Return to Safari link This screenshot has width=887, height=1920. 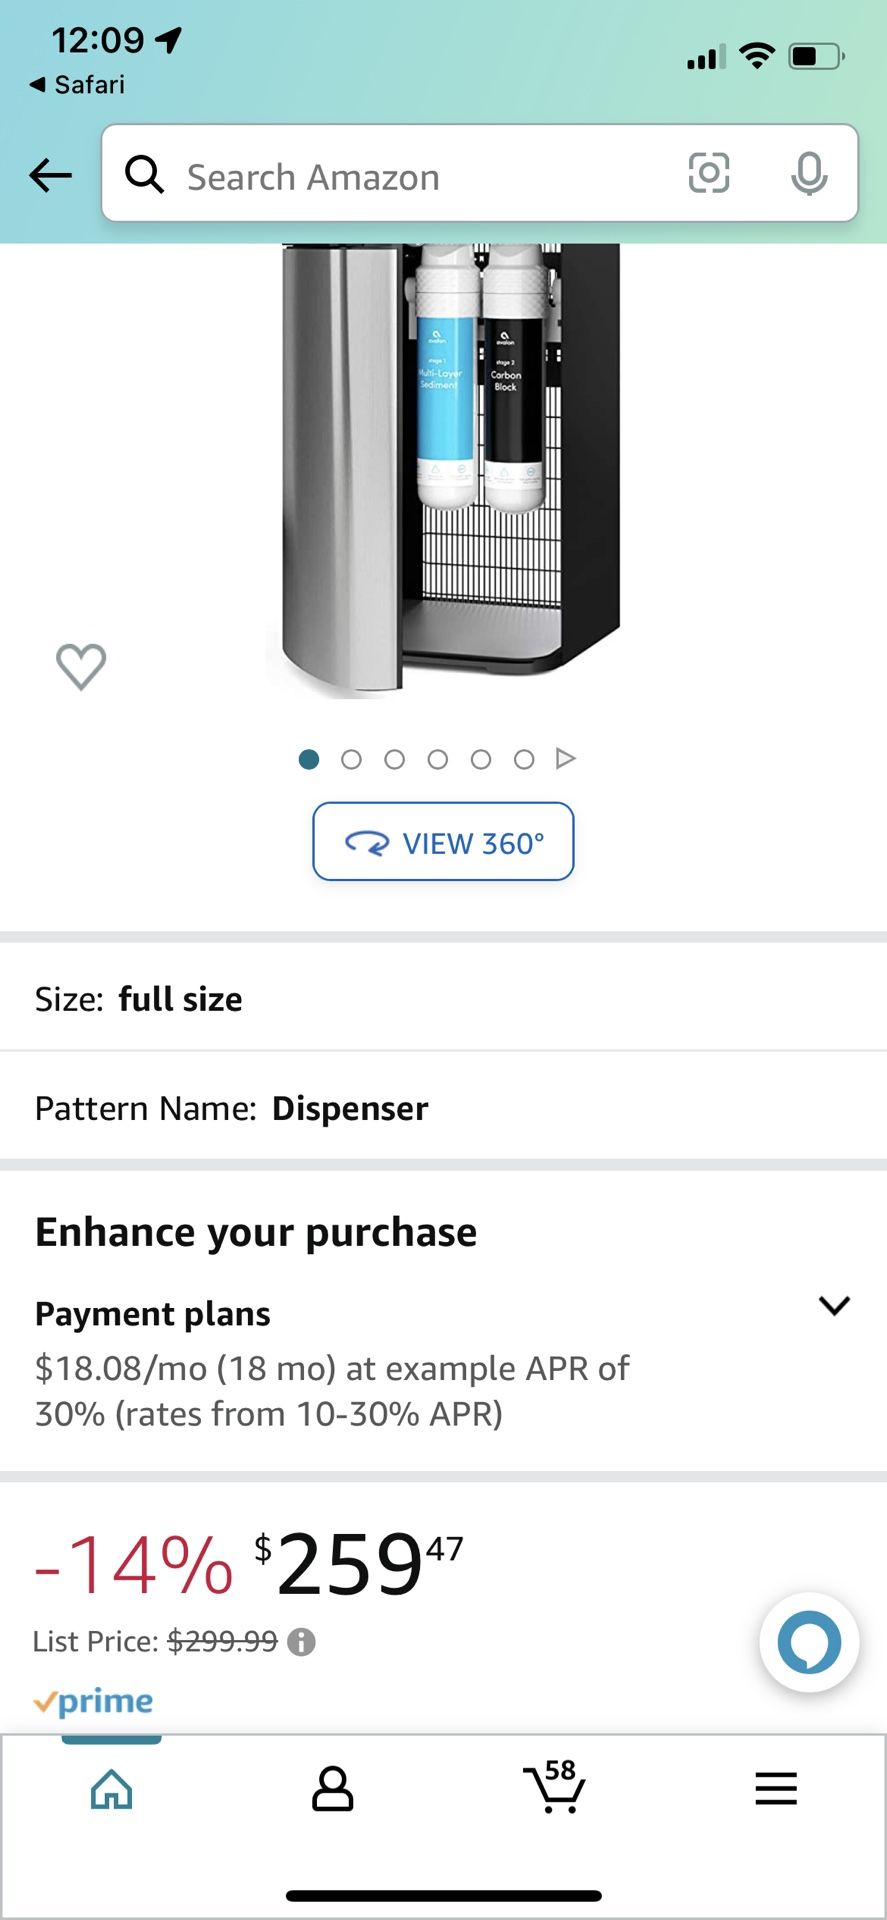pyautogui.click(x=78, y=85)
